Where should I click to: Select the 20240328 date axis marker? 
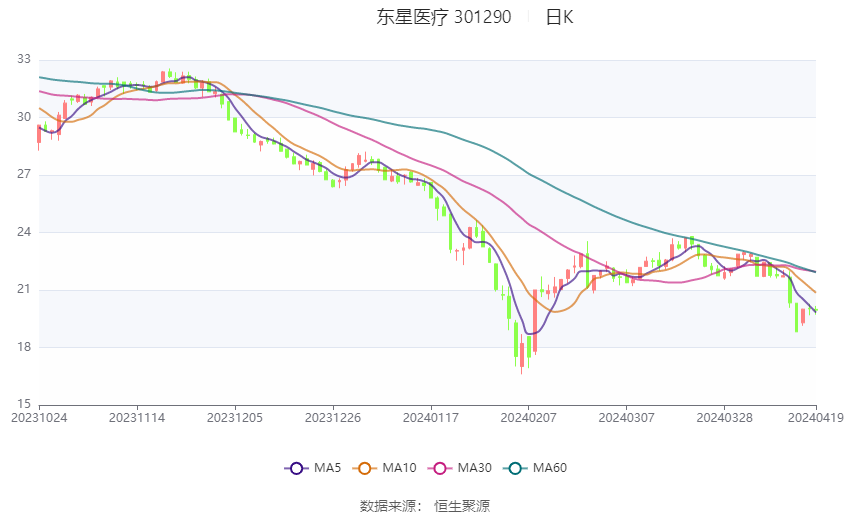coord(724,418)
